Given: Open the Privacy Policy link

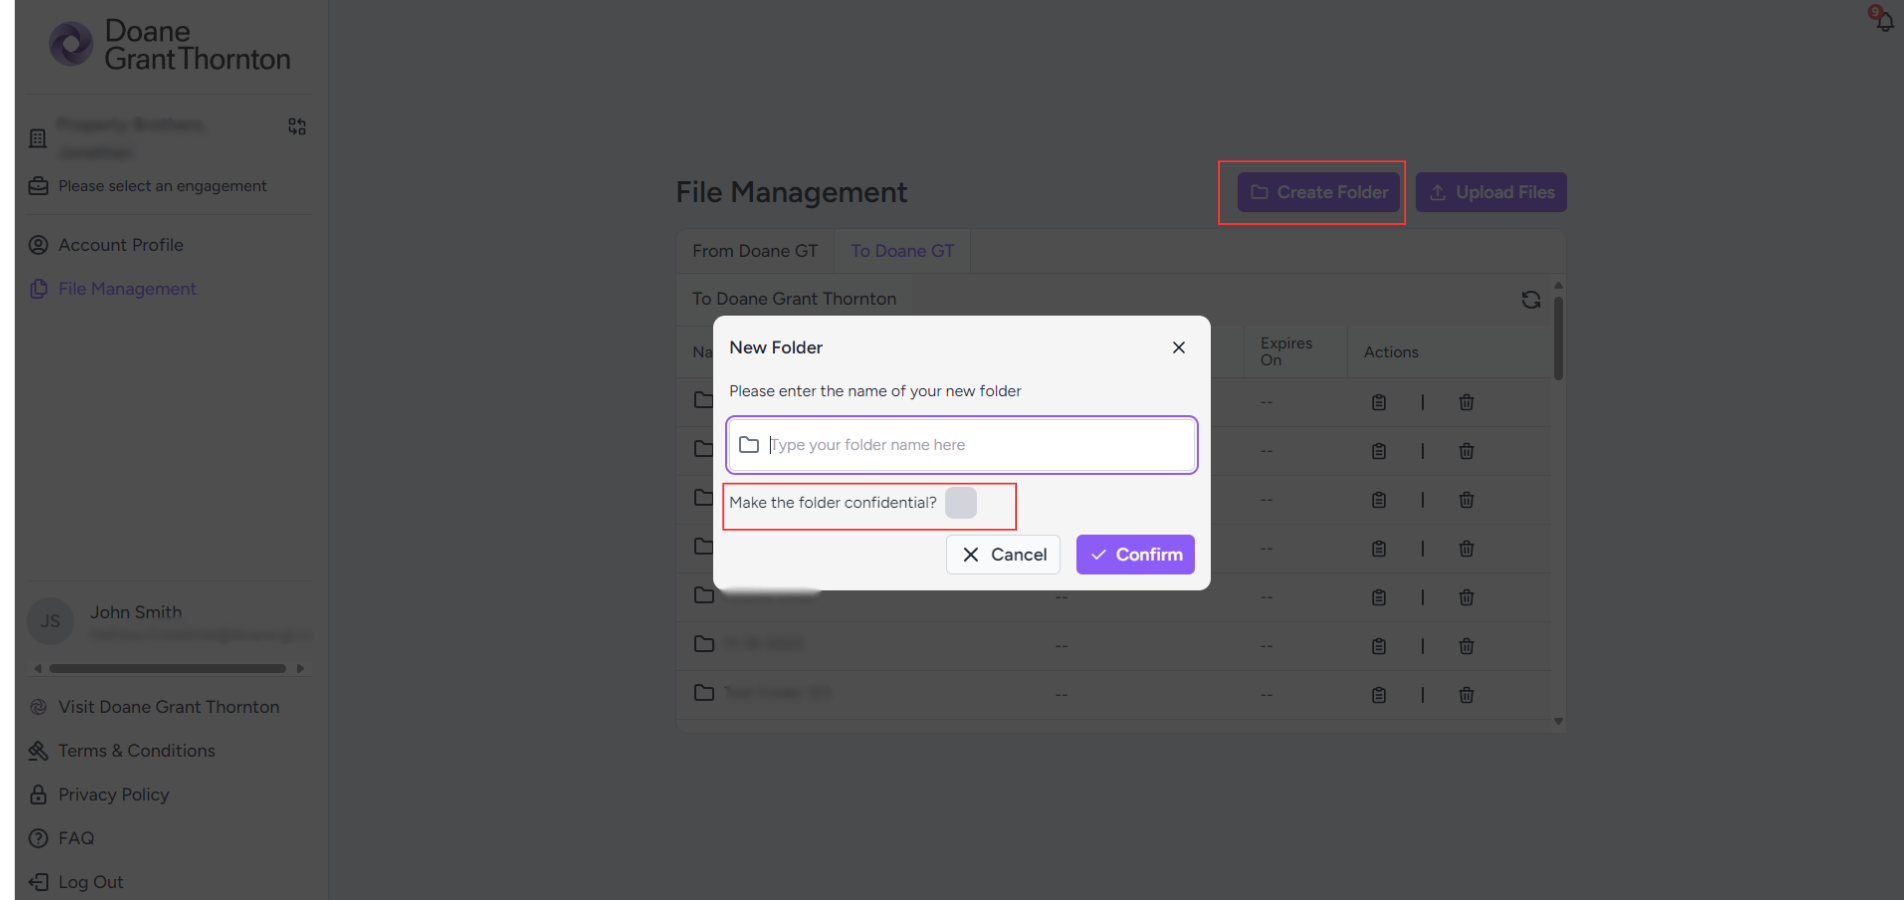Looking at the screenshot, I should coord(113,795).
